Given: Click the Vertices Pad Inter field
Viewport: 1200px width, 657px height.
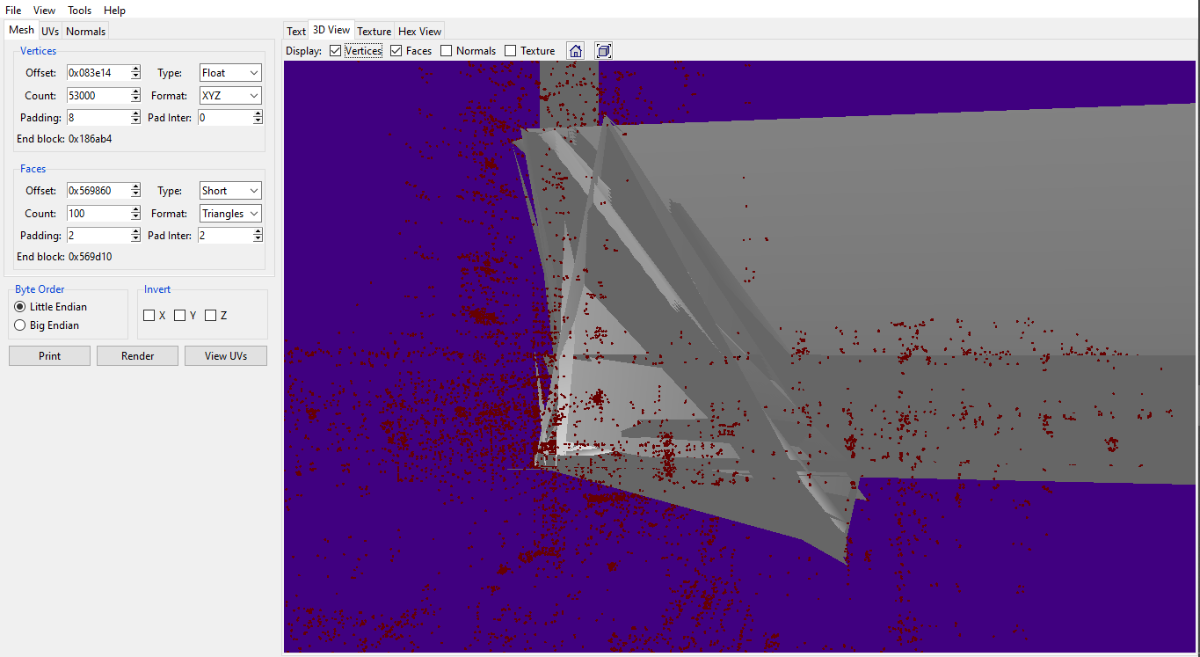Looking at the screenshot, I should pyautogui.click(x=225, y=118).
